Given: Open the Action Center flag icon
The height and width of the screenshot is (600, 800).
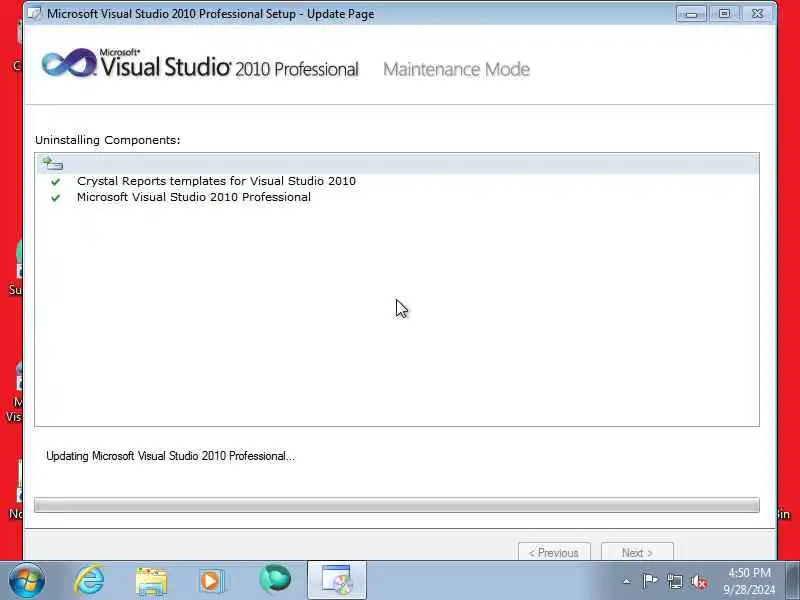Looking at the screenshot, I should 649,581.
